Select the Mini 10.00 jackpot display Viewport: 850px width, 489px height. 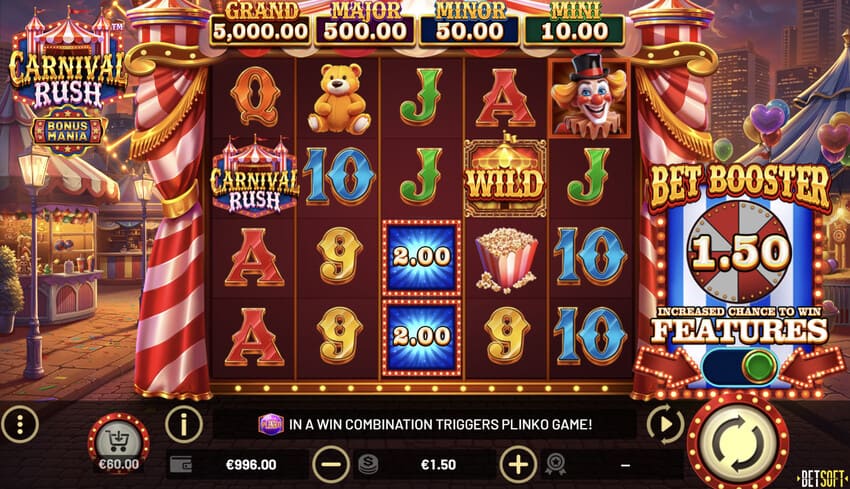point(574,25)
